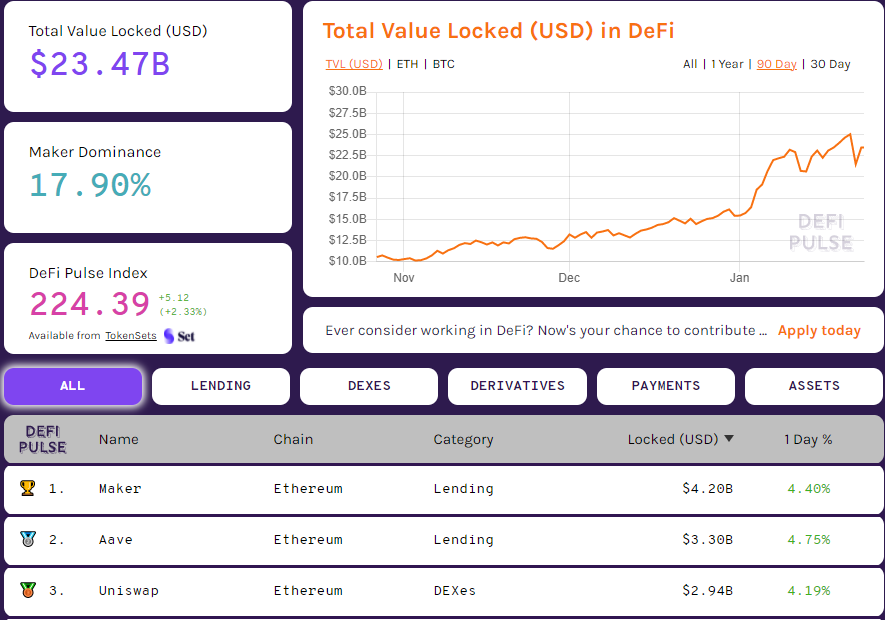Click the PAYMENTS filter button
885x620 pixels.
[665, 386]
